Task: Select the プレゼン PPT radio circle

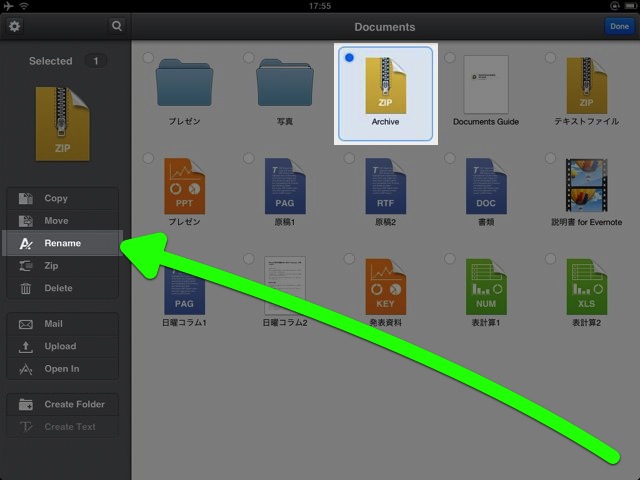Action: pos(148,158)
